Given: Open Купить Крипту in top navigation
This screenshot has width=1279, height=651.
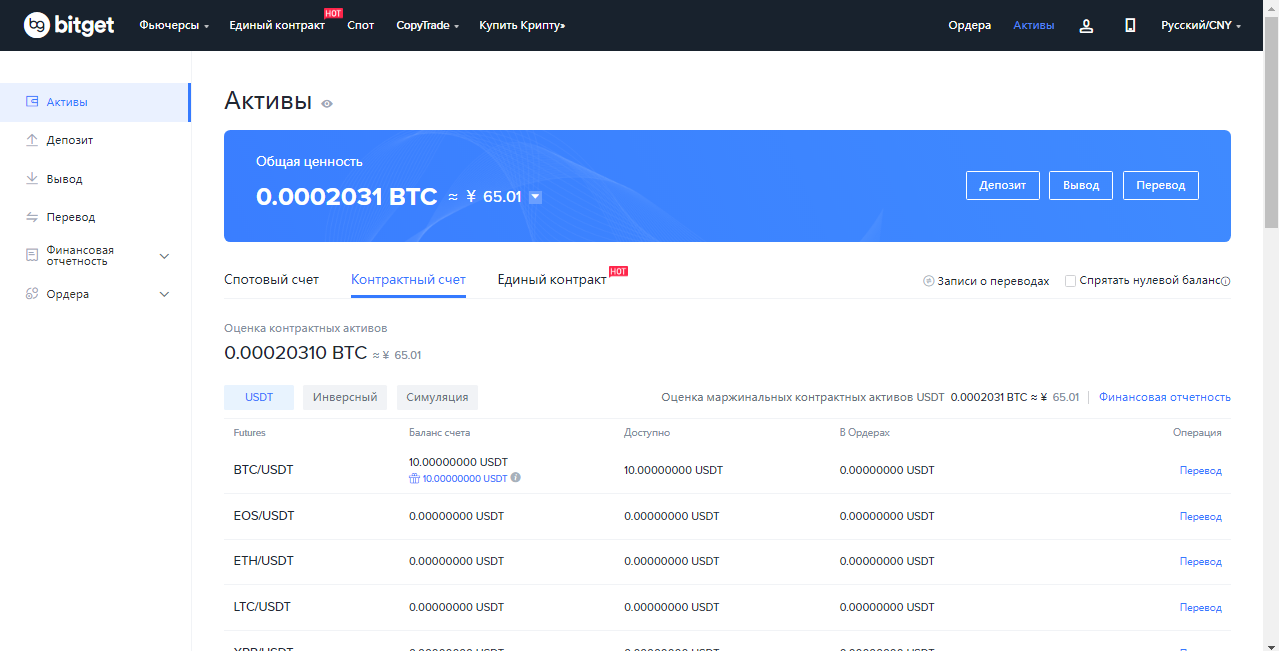Looking at the screenshot, I should (522, 25).
